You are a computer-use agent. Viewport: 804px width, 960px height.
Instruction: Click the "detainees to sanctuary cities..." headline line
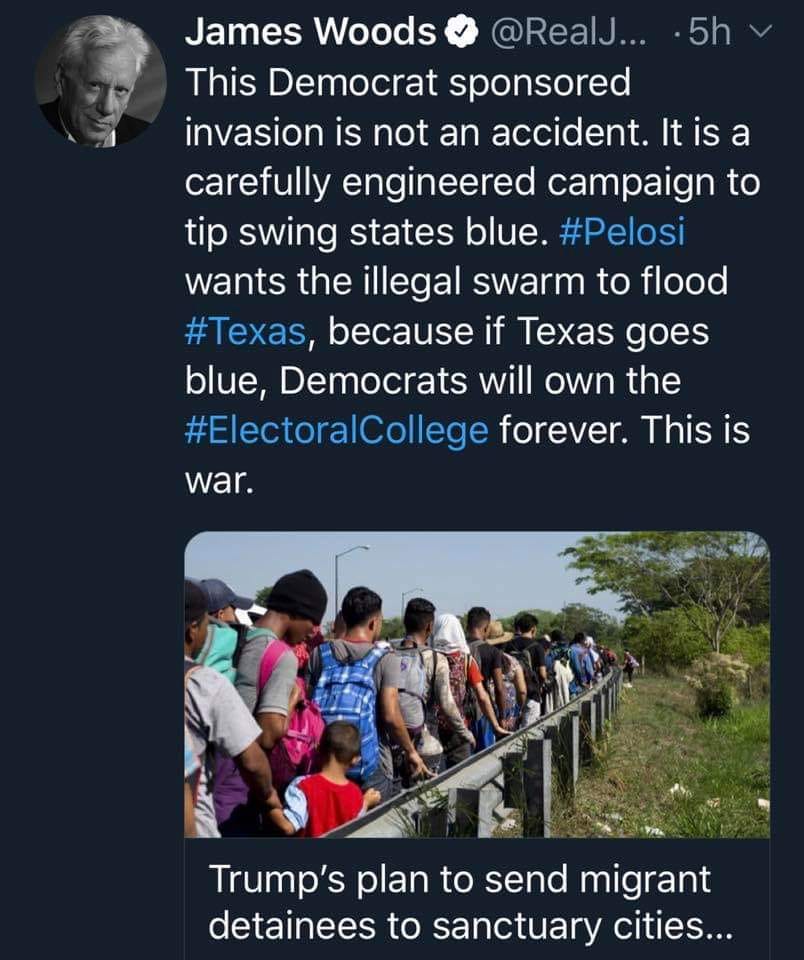tap(470, 927)
